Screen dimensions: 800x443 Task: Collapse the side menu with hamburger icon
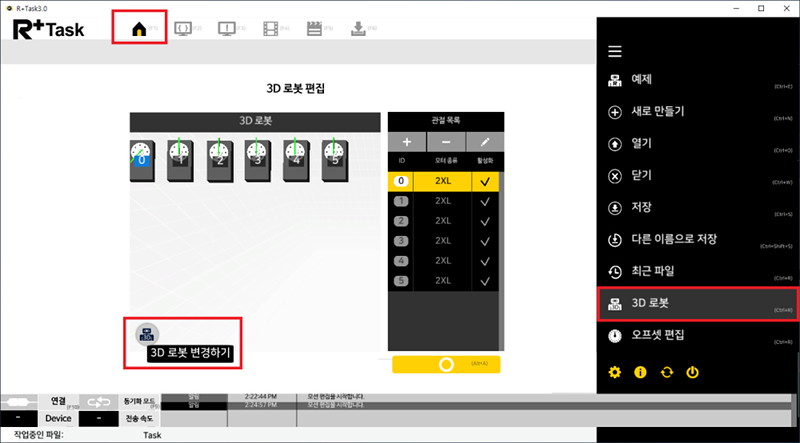tap(615, 51)
